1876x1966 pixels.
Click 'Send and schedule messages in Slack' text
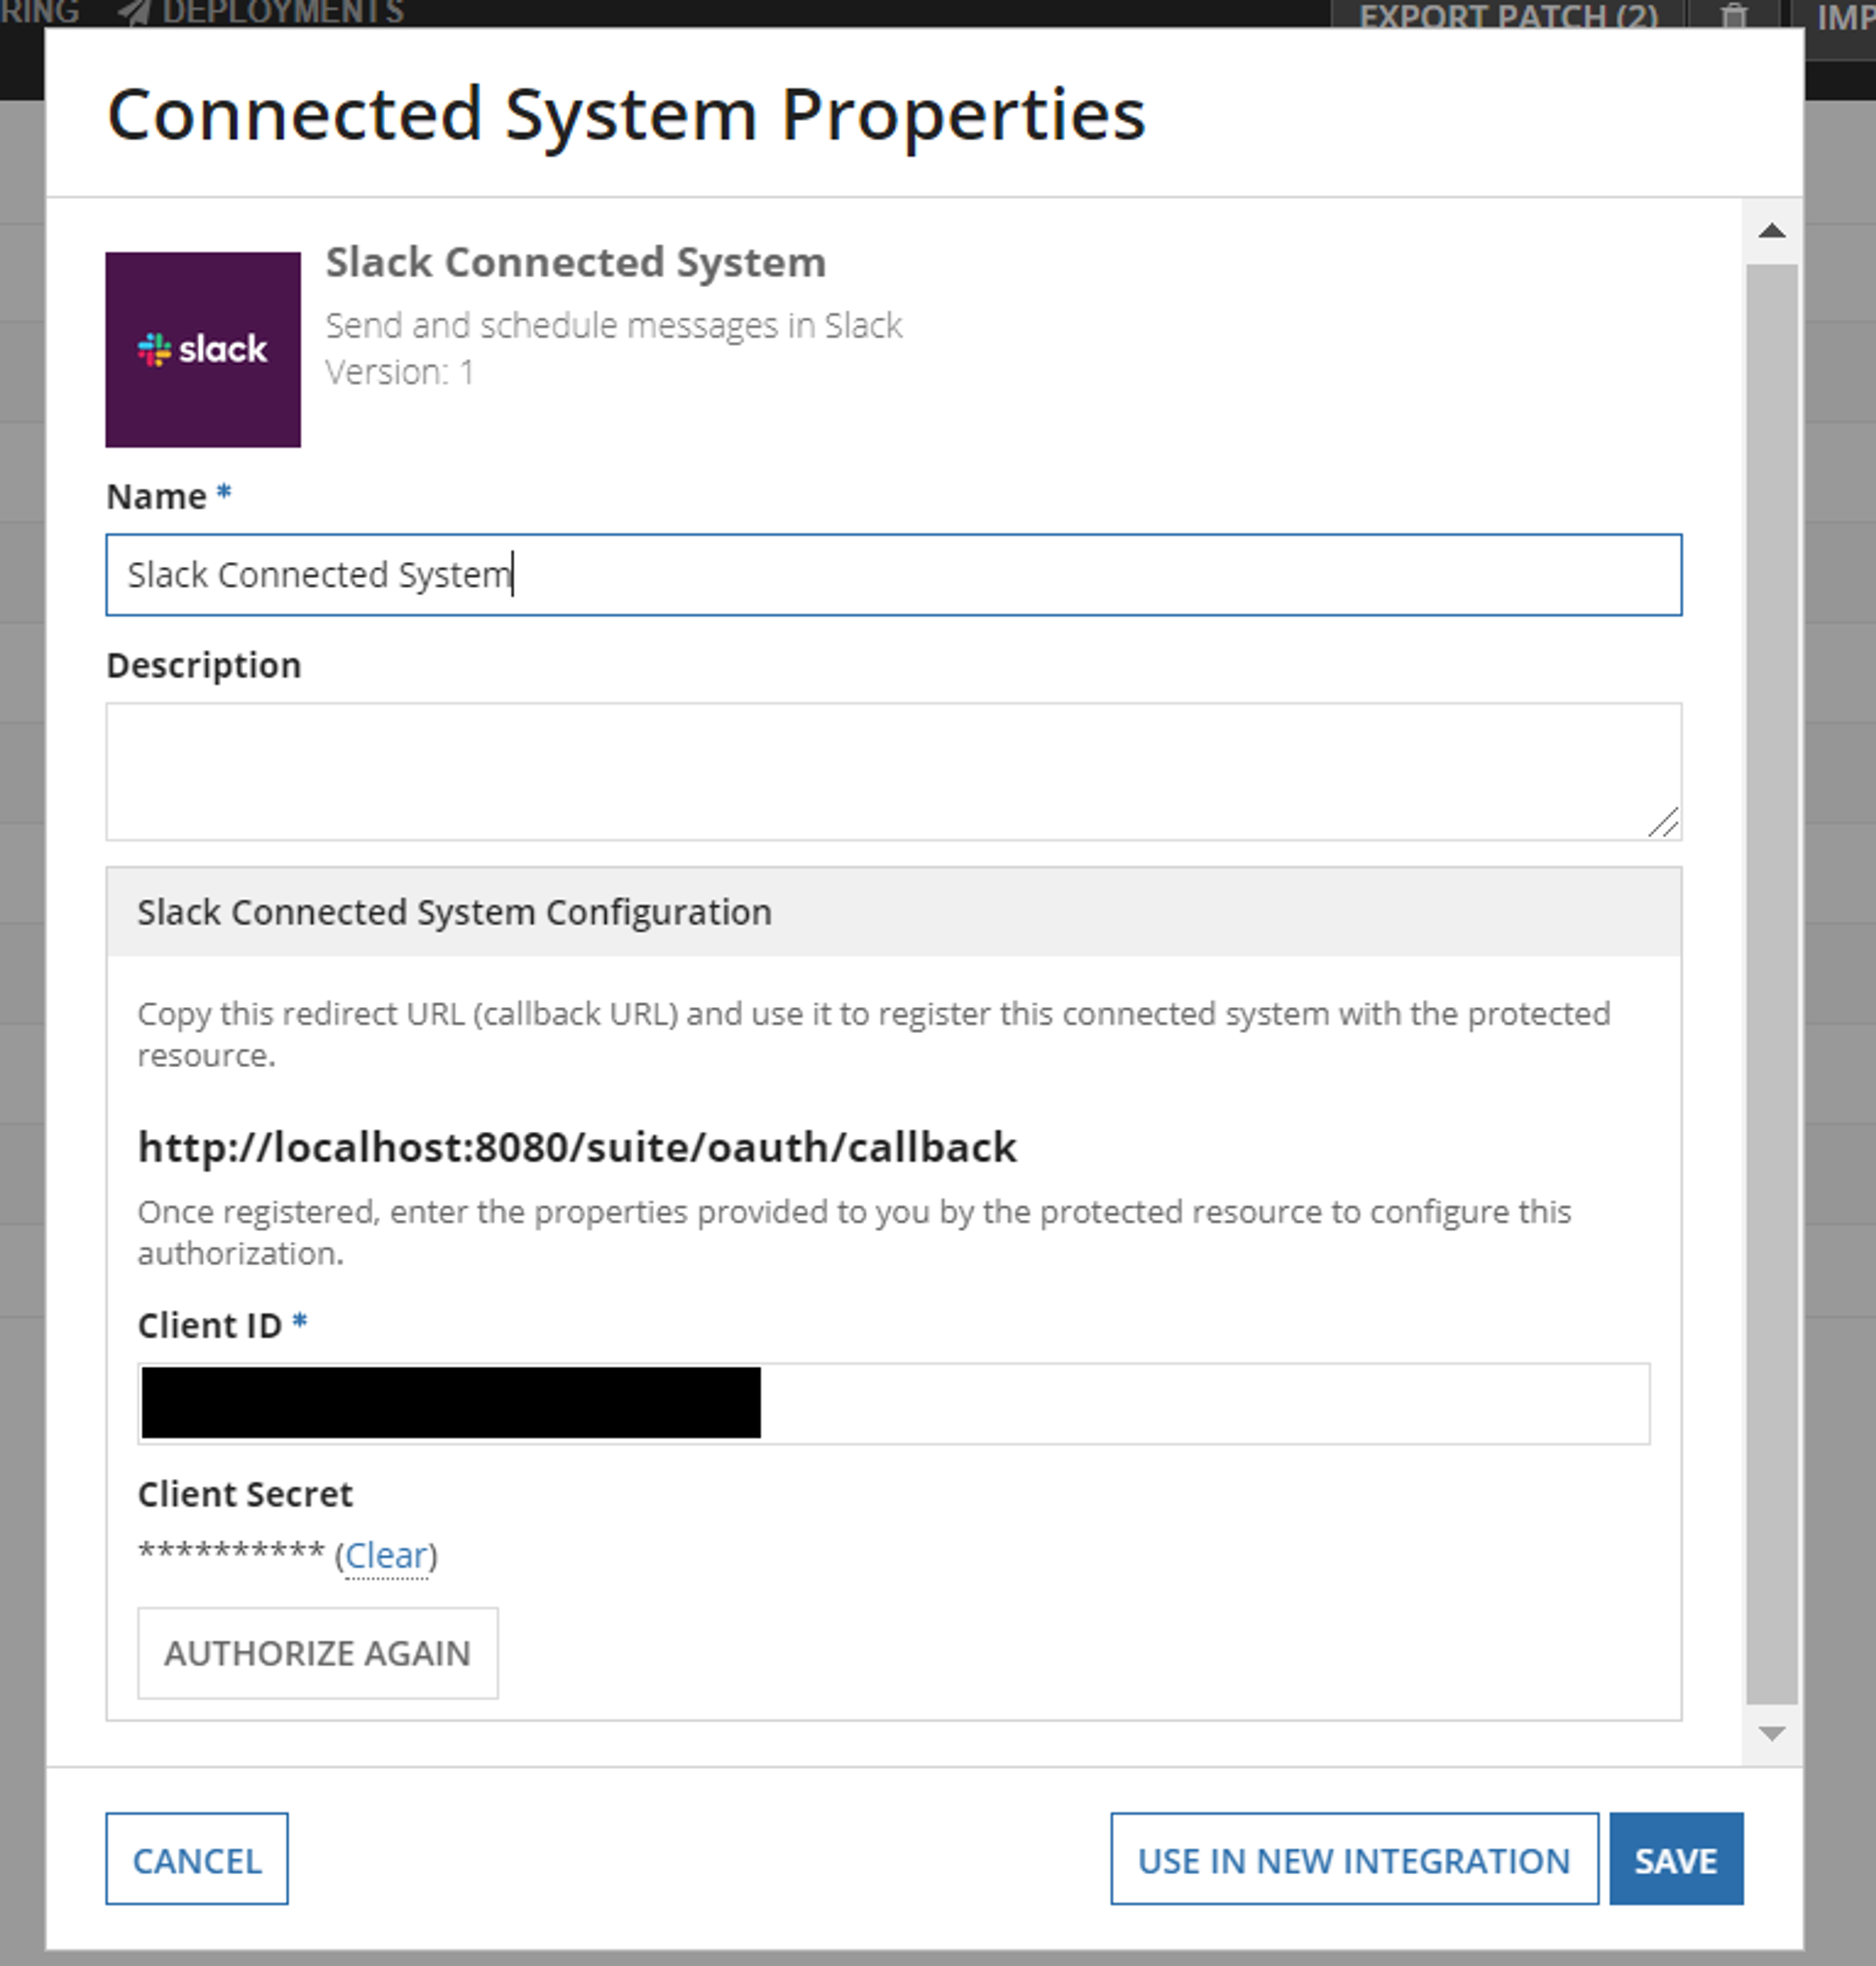click(614, 326)
